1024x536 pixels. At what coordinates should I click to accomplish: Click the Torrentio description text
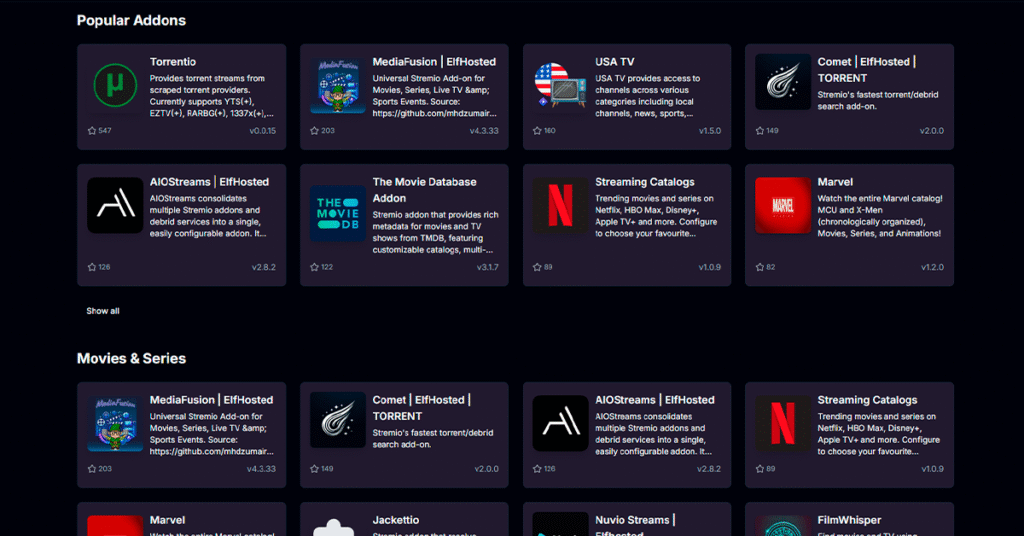point(212,96)
